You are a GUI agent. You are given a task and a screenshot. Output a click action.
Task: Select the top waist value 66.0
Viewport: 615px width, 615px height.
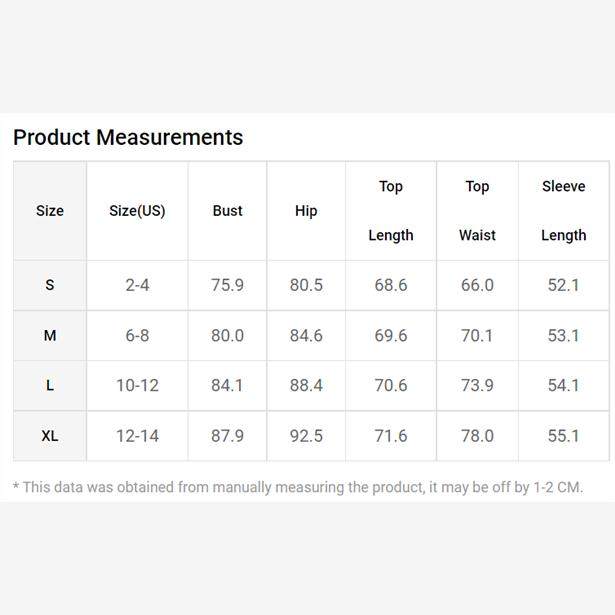477,285
